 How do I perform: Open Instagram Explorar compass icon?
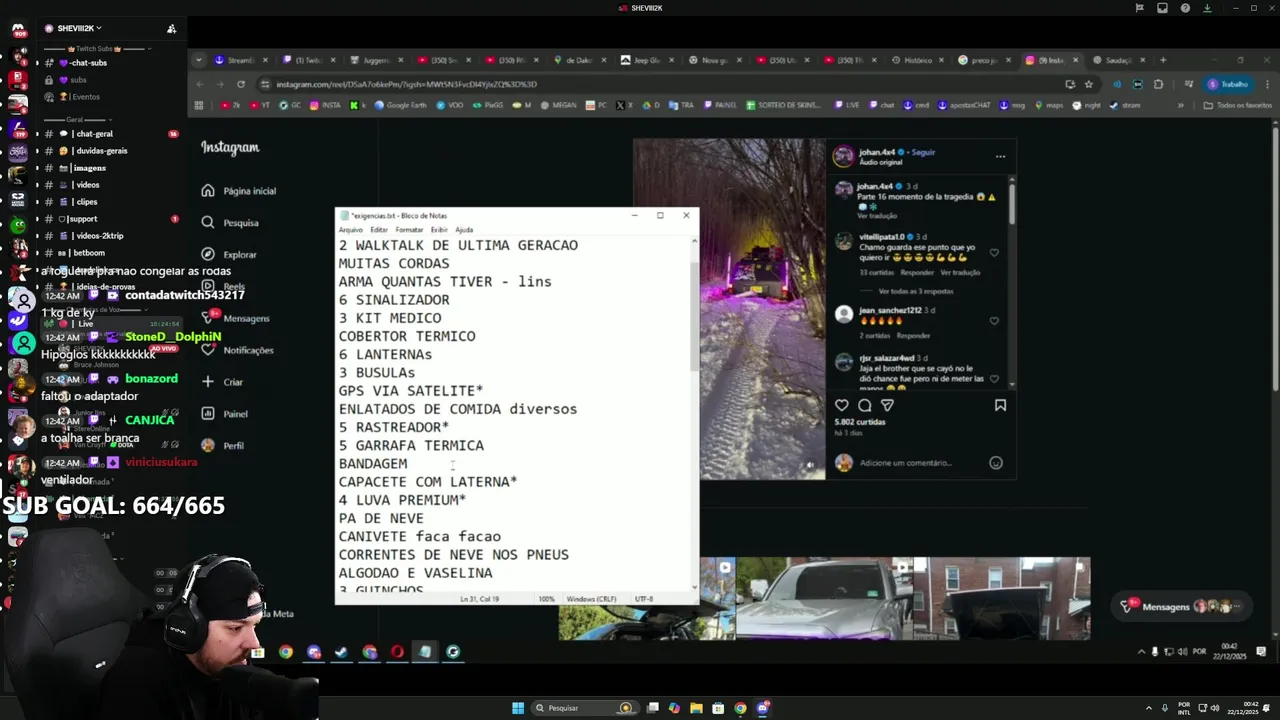[x=208, y=254]
